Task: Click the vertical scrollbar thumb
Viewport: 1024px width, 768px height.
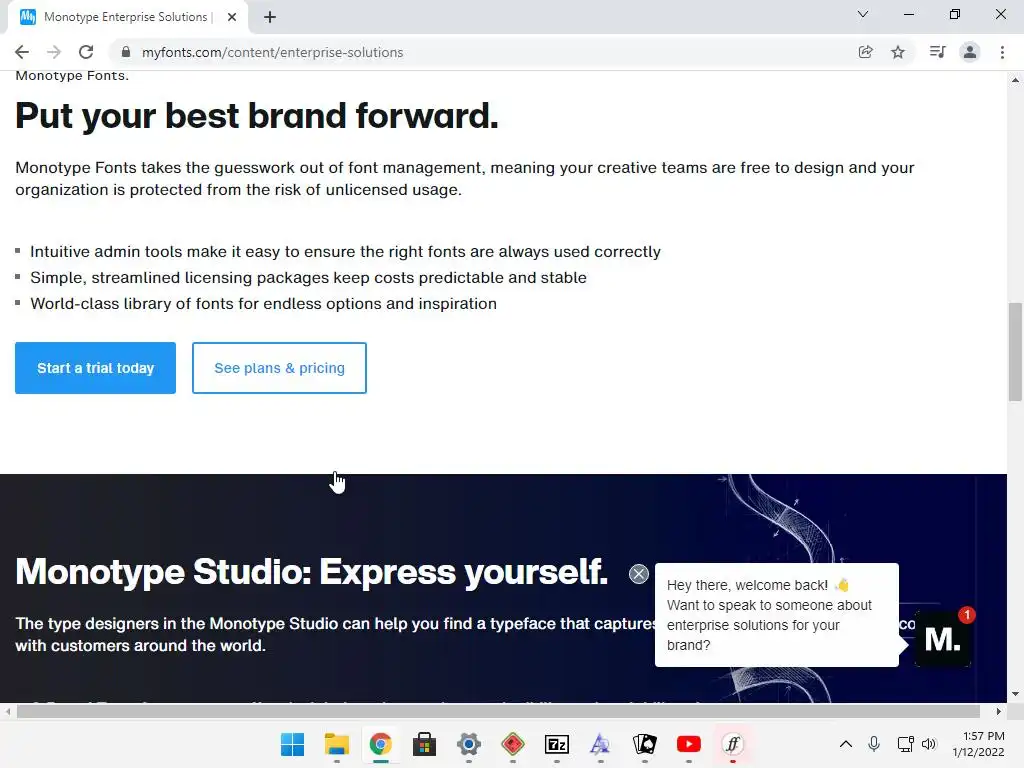Action: 1015,352
